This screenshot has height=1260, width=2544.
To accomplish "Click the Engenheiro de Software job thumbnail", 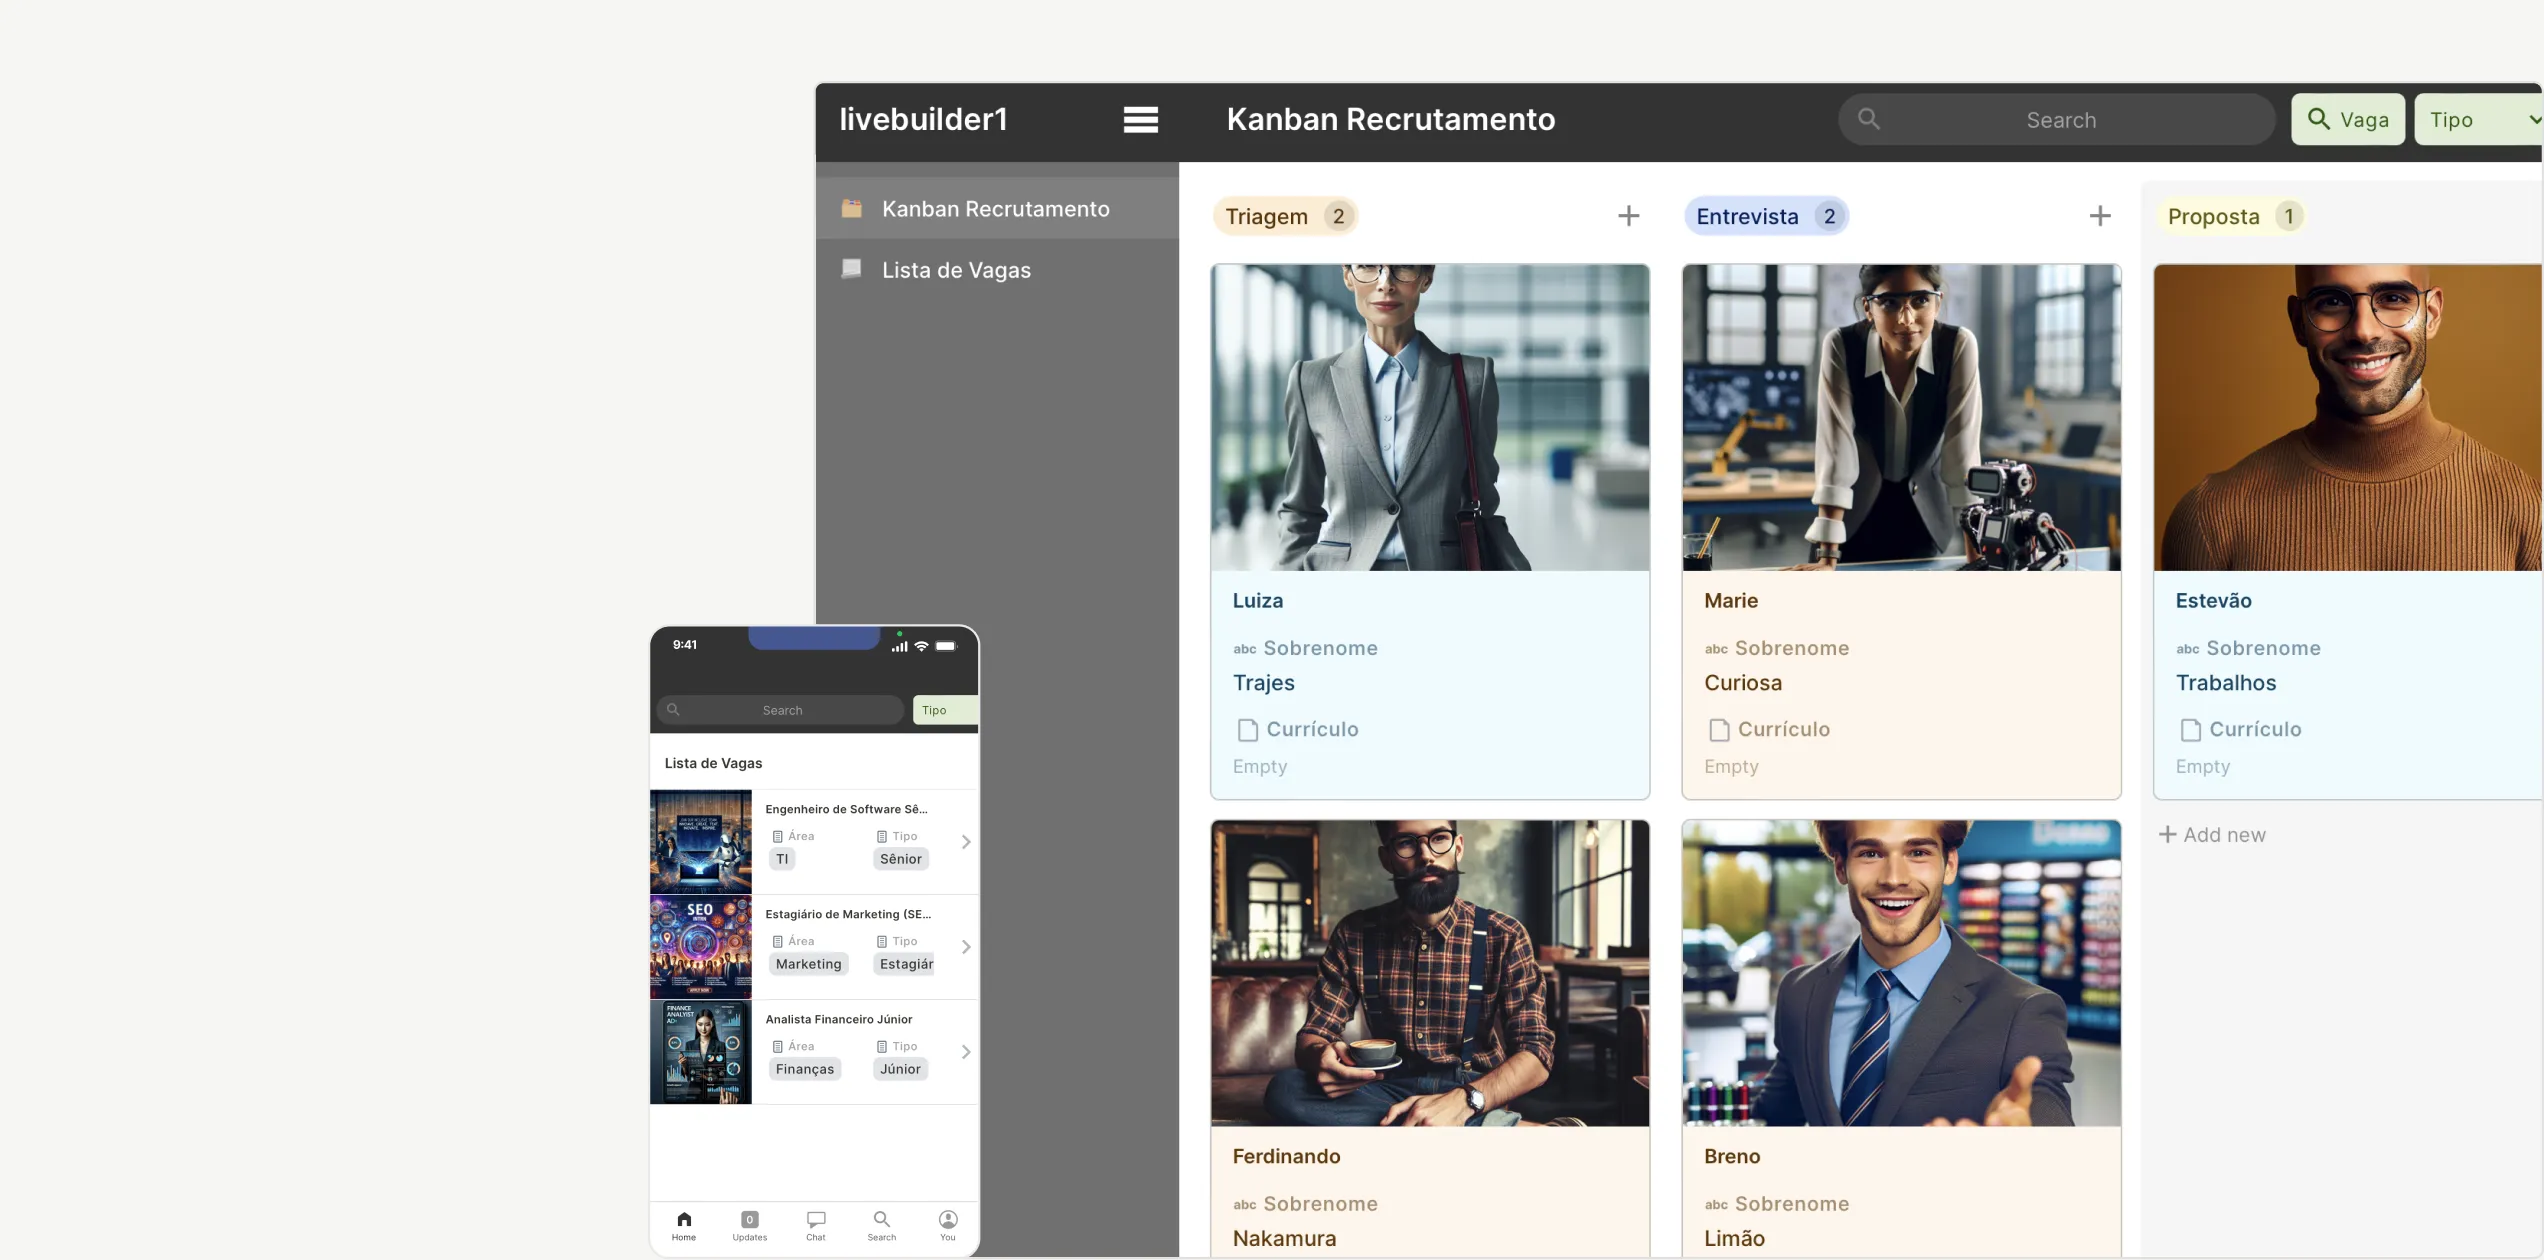I will 700,842.
